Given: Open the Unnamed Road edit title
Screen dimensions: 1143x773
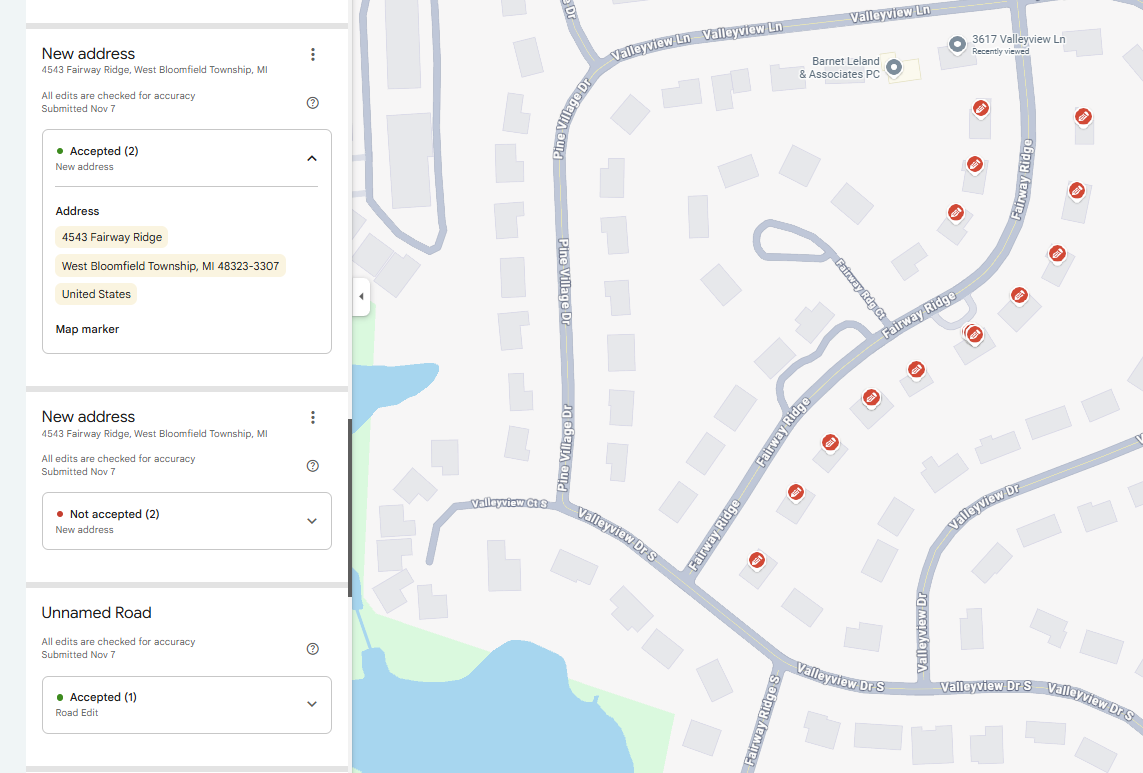Looking at the screenshot, I should (x=96, y=613).
